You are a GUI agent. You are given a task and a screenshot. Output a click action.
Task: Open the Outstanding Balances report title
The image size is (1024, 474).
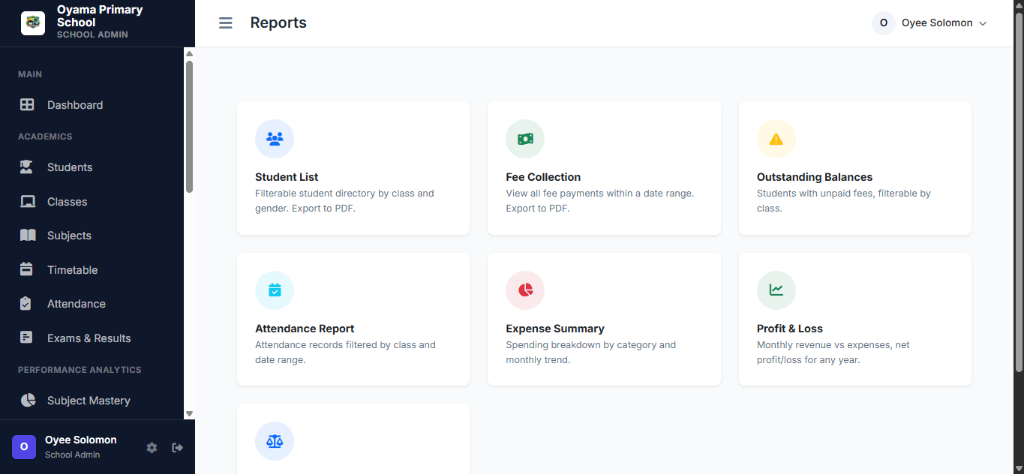tap(814, 177)
